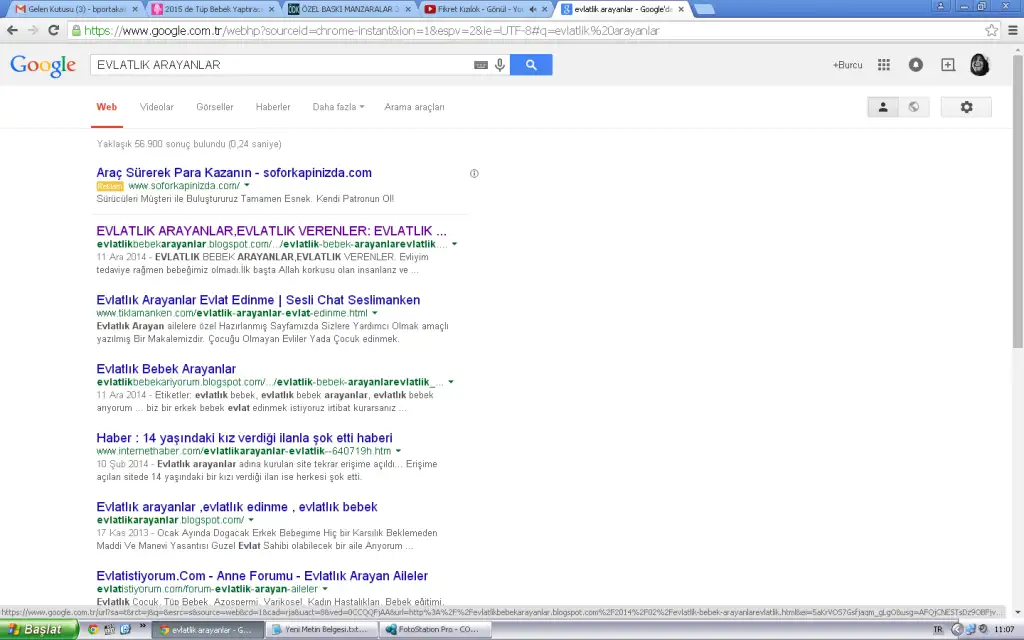Click the ad info icon beside the sponsored result
Viewport: 1024px width, 640px height.
pyautogui.click(x=474, y=173)
